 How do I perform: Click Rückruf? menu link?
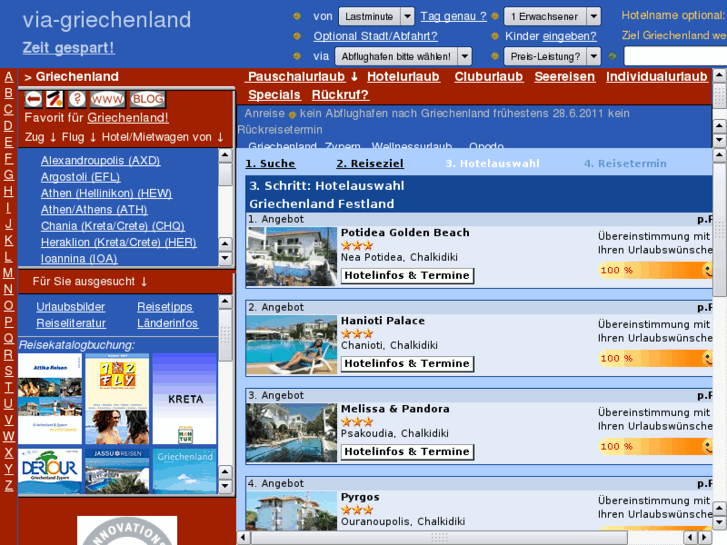[340, 95]
